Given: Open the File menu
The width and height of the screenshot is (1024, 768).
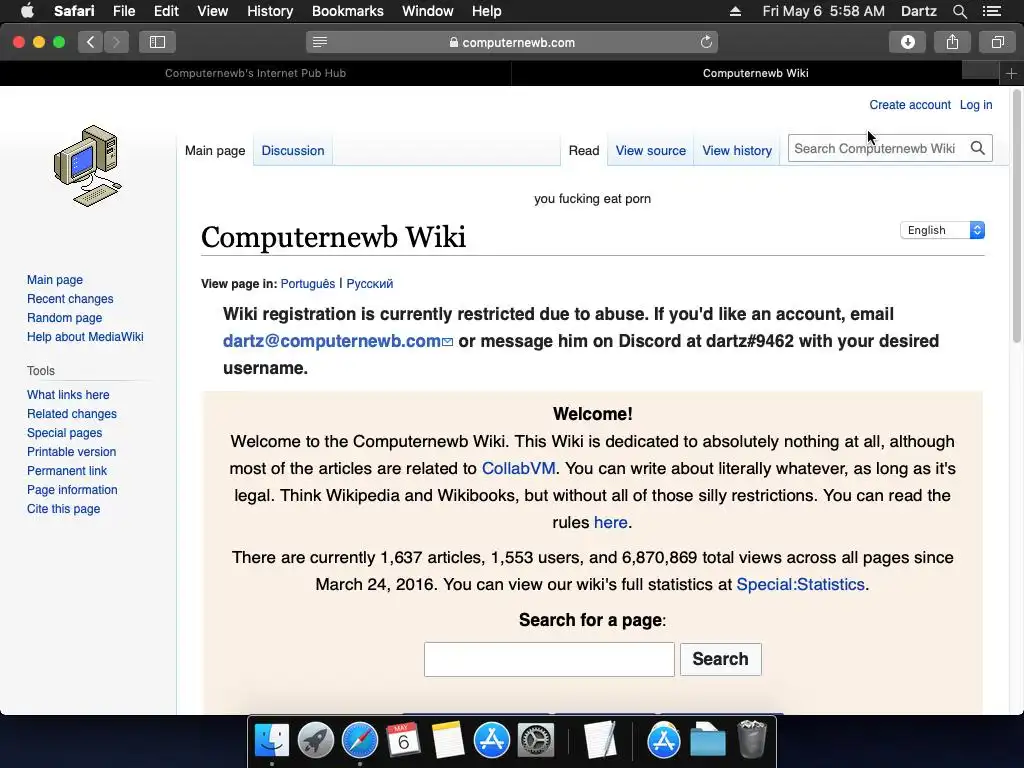Looking at the screenshot, I should point(123,11).
